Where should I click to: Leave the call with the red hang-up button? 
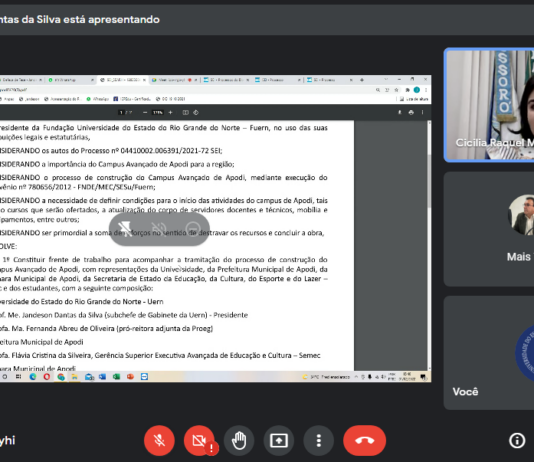pyautogui.click(x=364, y=440)
